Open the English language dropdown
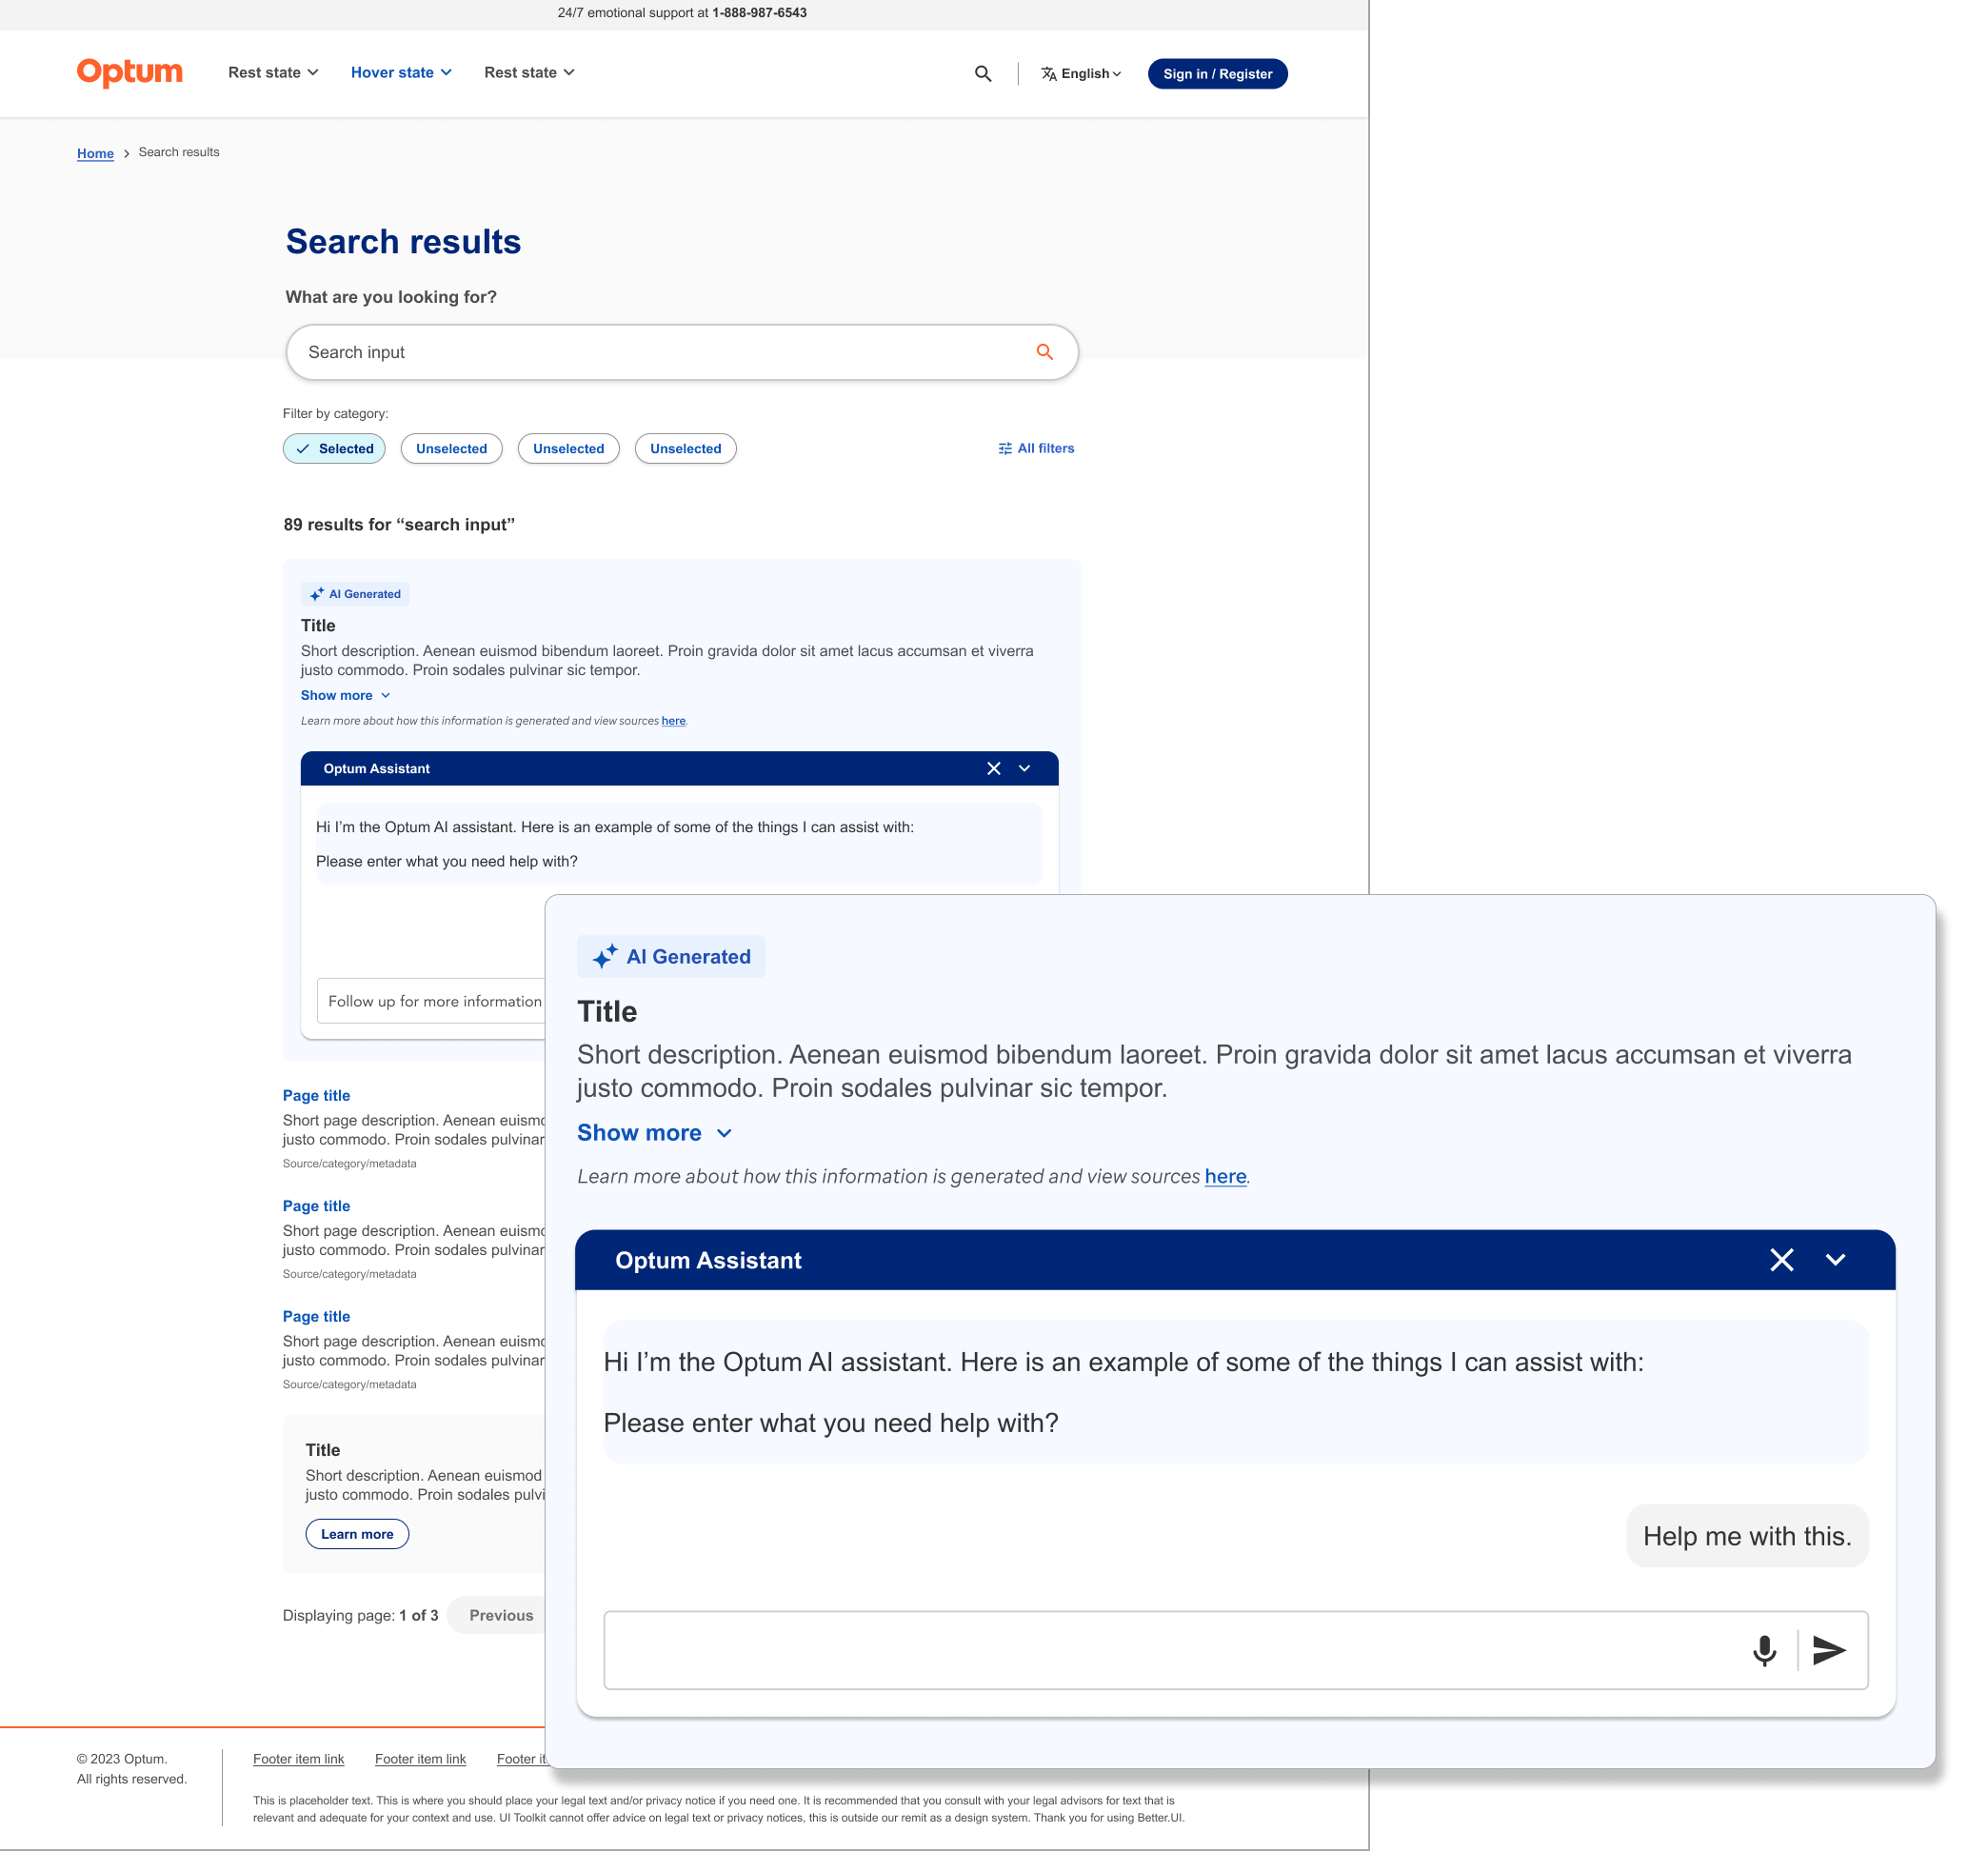Image resolution: width=1988 pixels, height=1852 pixels. pyautogui.click(x=1081, y=74)
